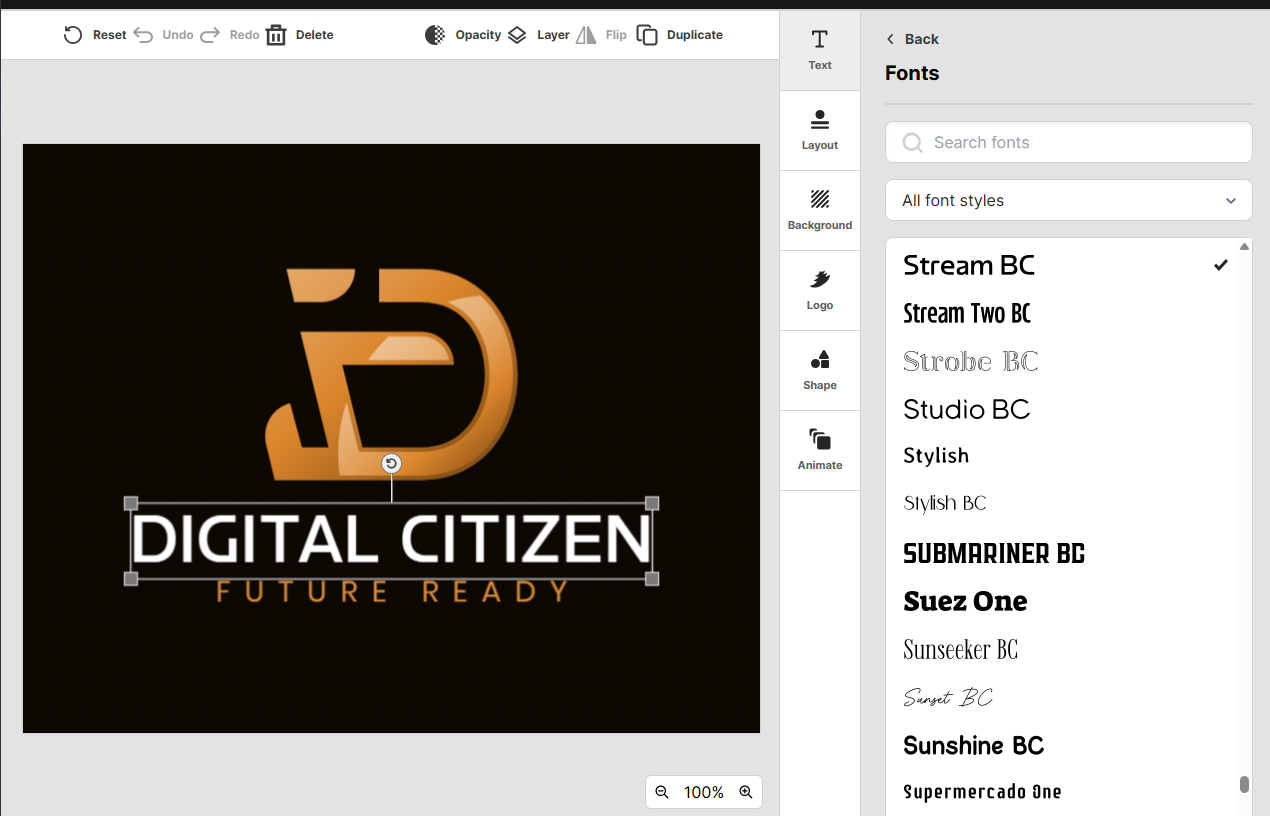Screen dimensions: 1270x816
Task: Click the Reset icon in the toolbar
Action: pos(73,35)
